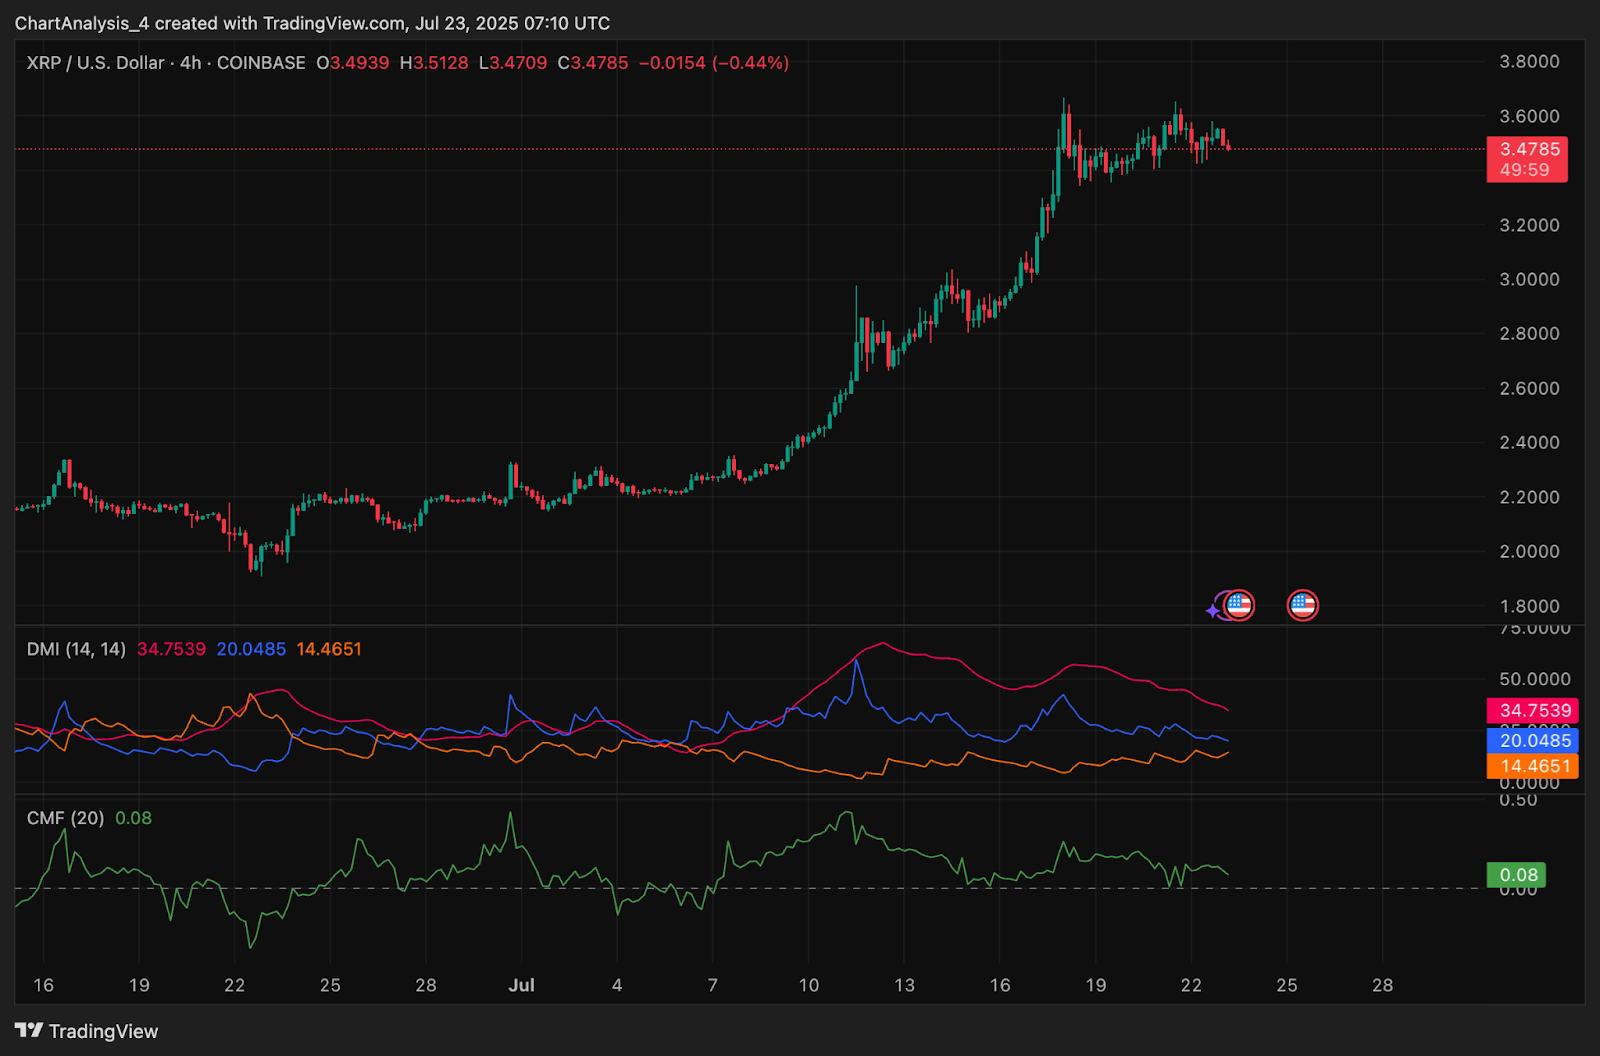Click the 3.8000 price axis label
This screenshot has height=1056, width=1600.
1529,62
